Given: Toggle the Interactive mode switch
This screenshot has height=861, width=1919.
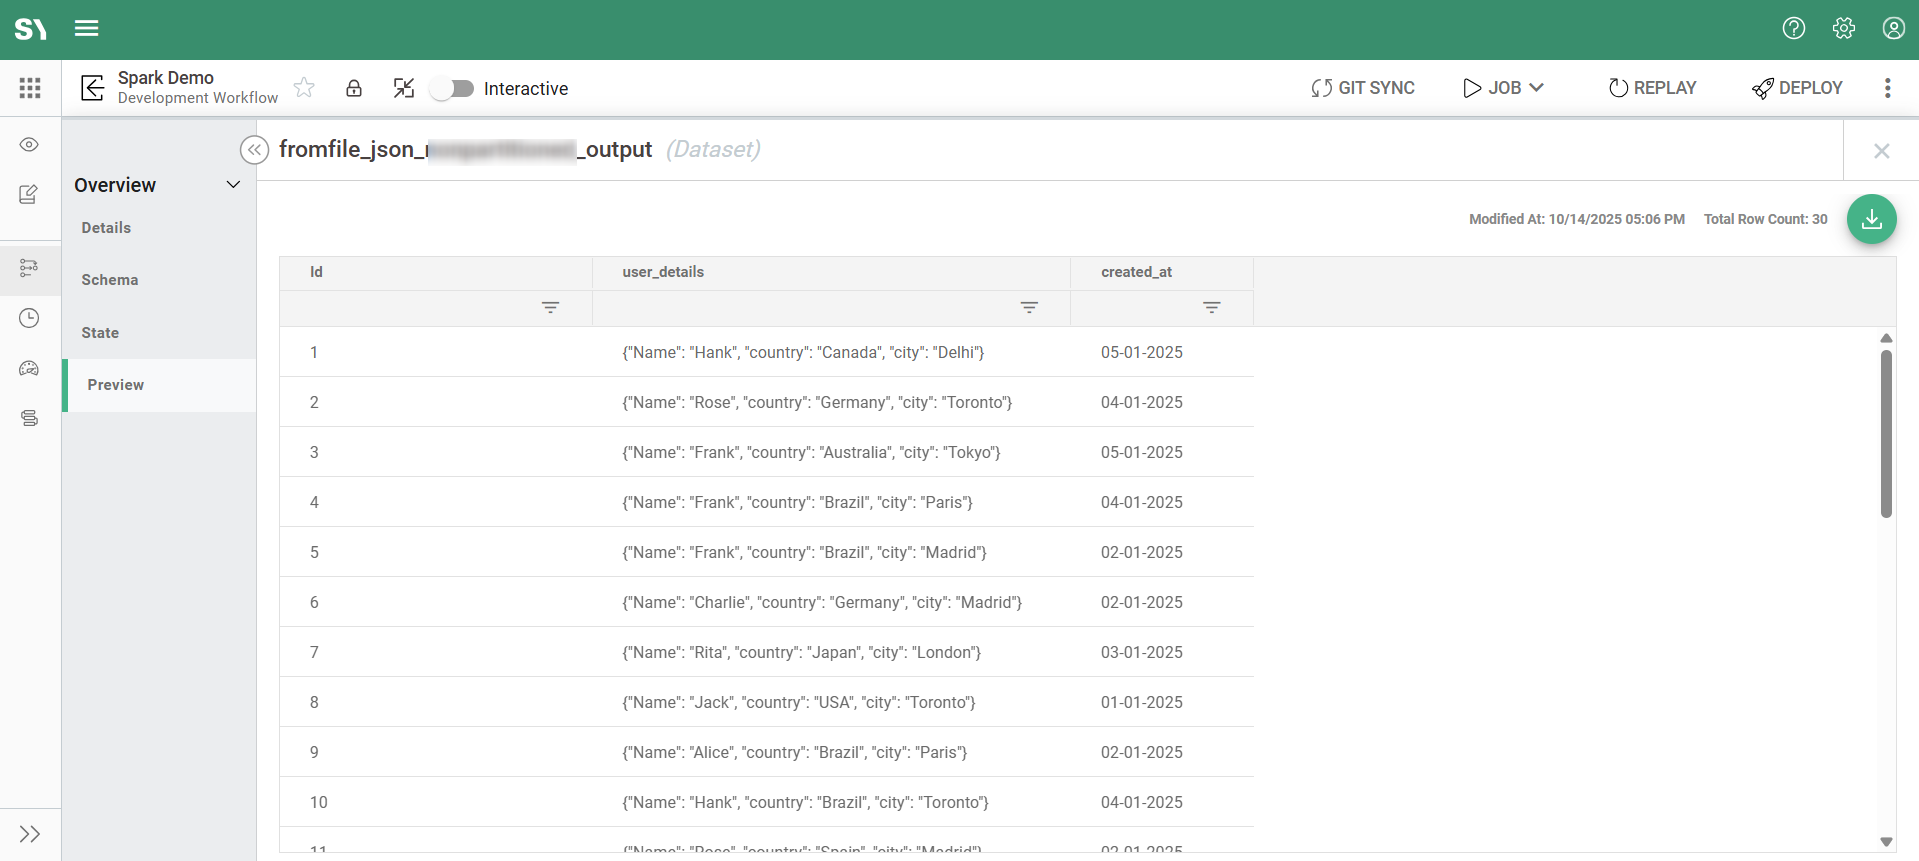Looking at the screenshot, I should [452, 88].
